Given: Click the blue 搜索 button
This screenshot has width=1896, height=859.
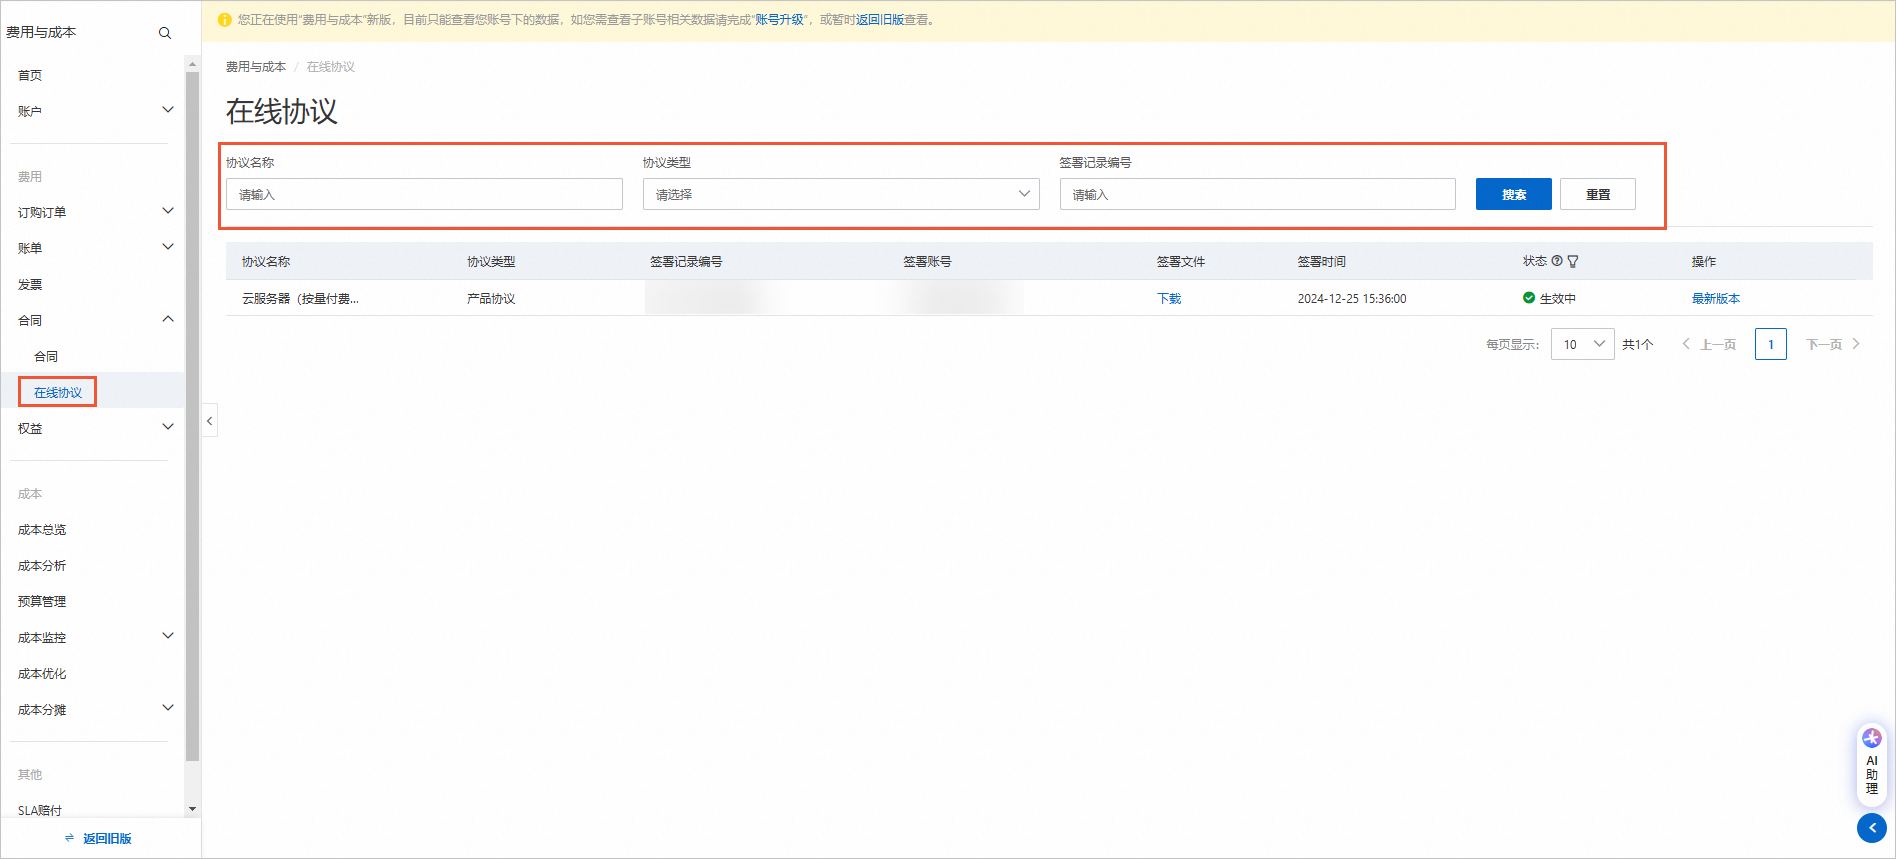Looking at the screenshot, I should pyautogui.click(x=1514, y=194).
